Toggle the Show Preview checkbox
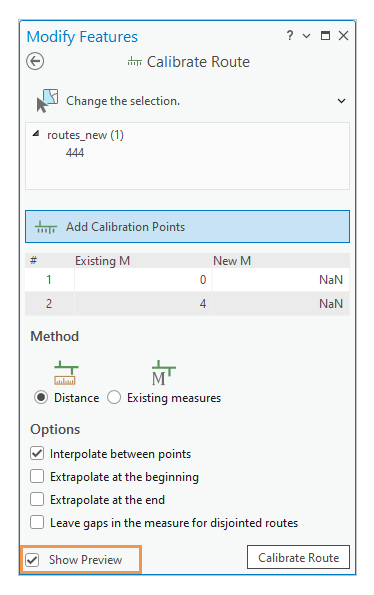 (32, 560)
